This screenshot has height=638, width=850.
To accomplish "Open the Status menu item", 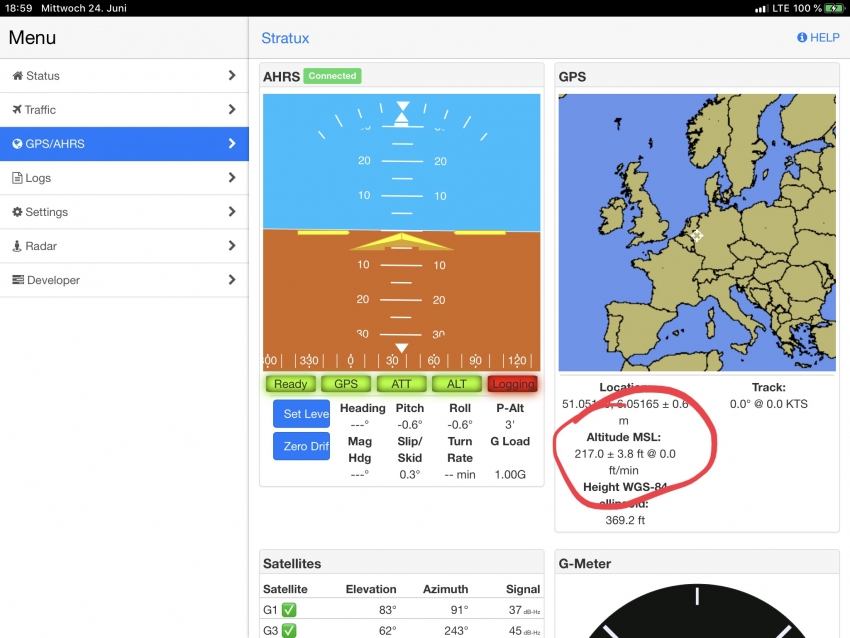I will [x=124, y=76].
